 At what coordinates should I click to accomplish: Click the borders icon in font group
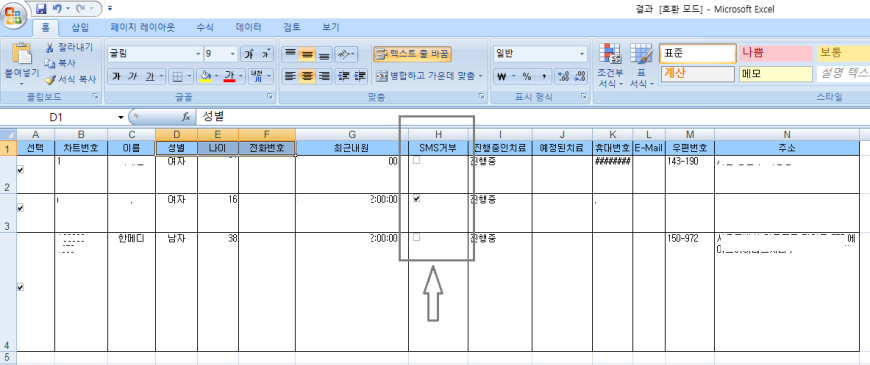pyautogui.click(x=178, y=76)
